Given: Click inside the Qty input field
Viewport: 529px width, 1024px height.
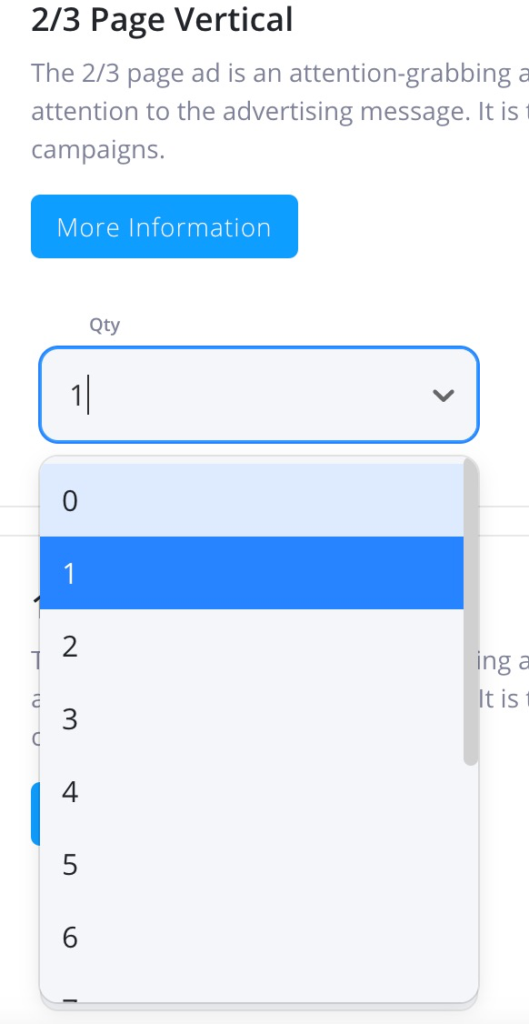Looking at the screenshot, I should 259,394.
